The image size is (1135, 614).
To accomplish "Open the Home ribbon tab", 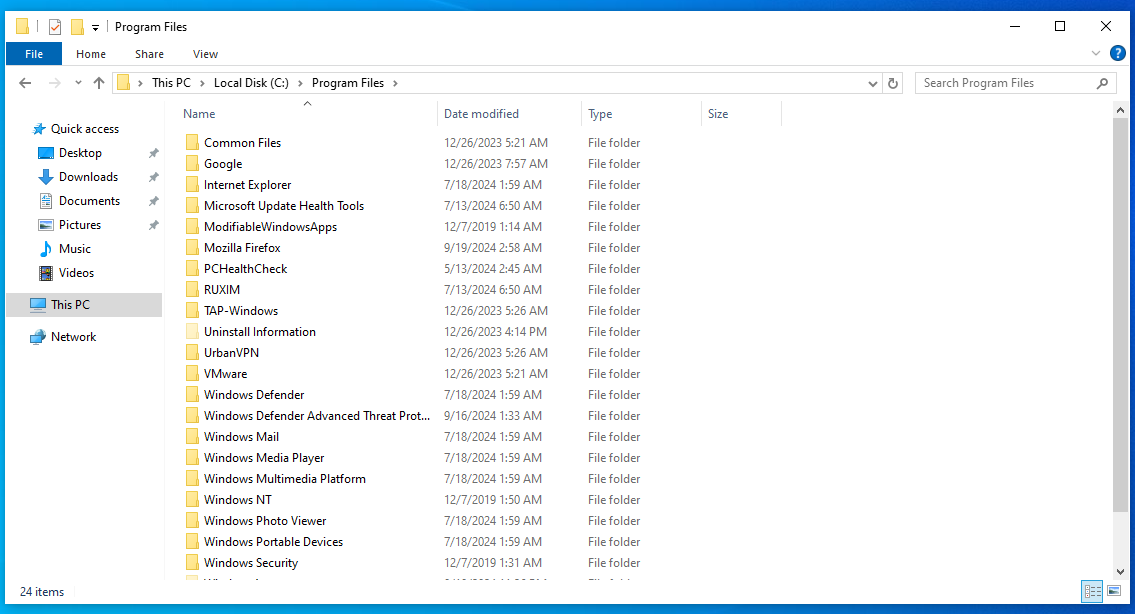I will (x=90, y=54).
